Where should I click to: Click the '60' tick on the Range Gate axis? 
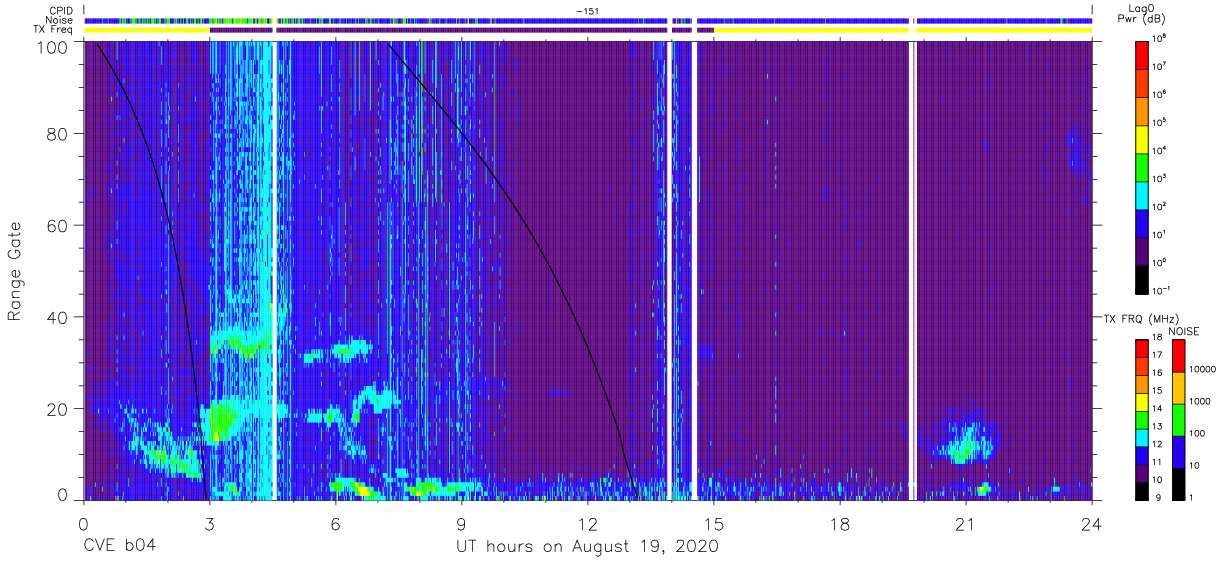[57, 225]
